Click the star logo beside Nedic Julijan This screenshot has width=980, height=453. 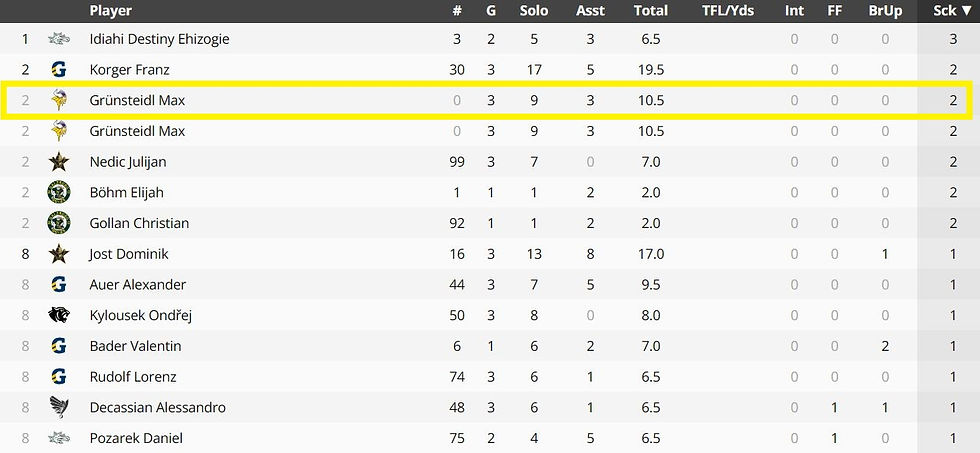coord(59,162)
